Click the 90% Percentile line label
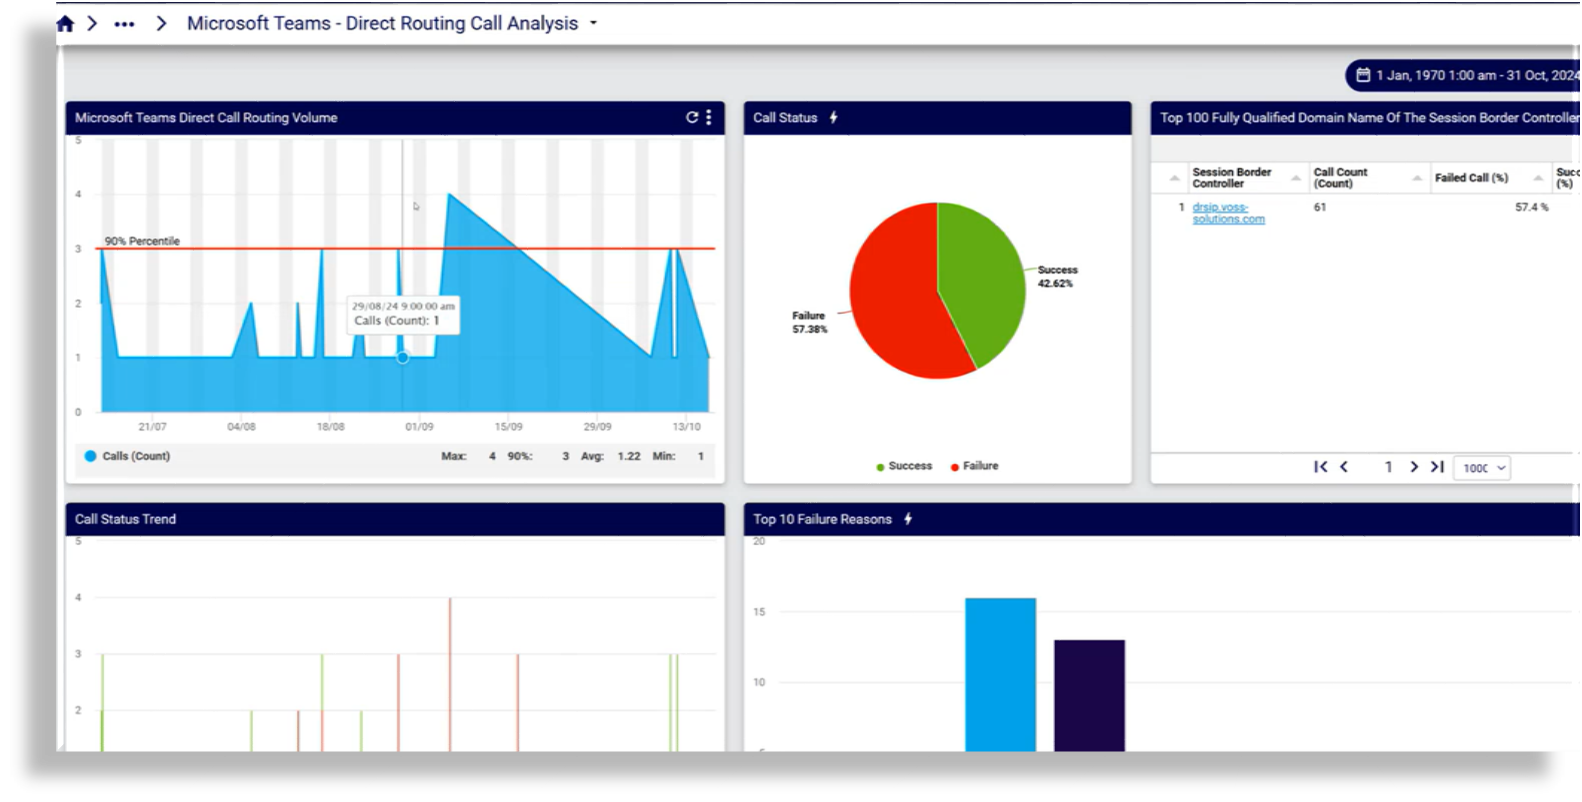1582x802 pixels. 142,241
